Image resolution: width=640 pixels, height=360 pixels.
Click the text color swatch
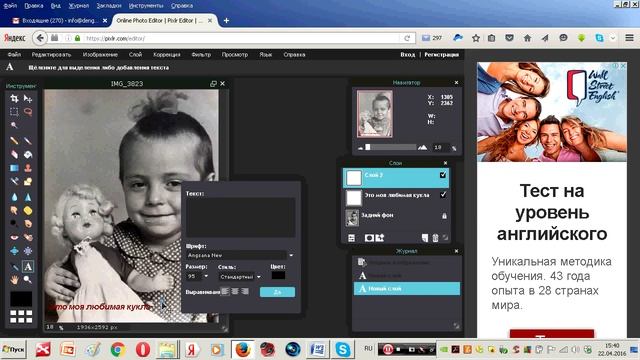(278, 276)
